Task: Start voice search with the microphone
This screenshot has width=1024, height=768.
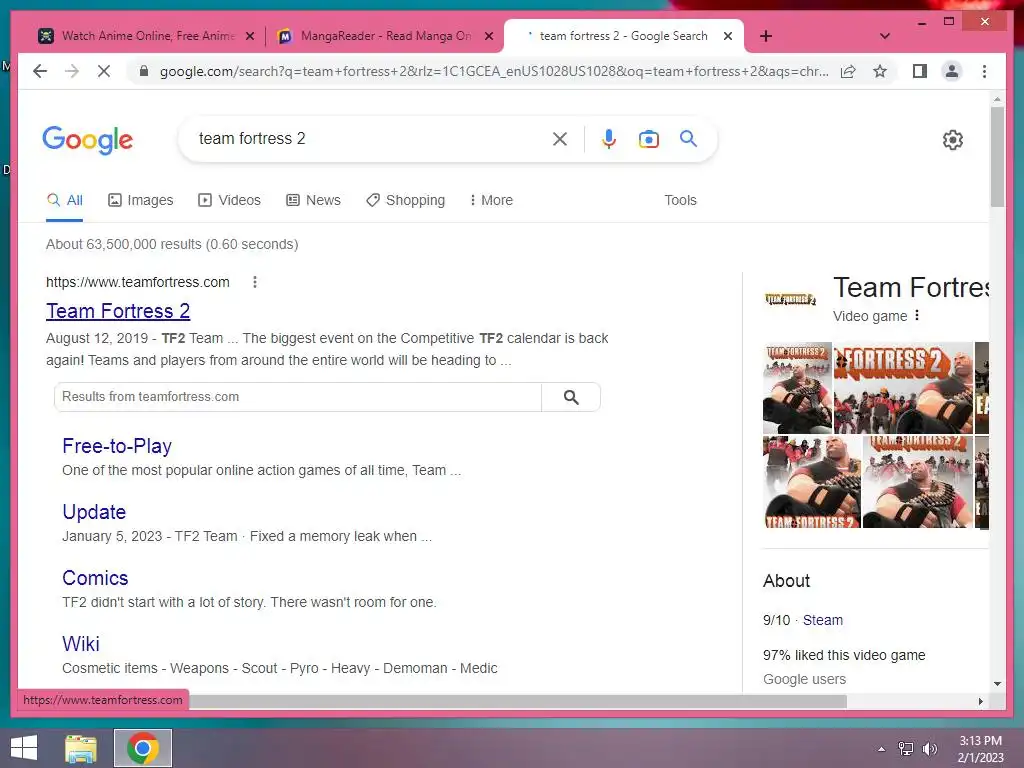Action: pos(609,138)
